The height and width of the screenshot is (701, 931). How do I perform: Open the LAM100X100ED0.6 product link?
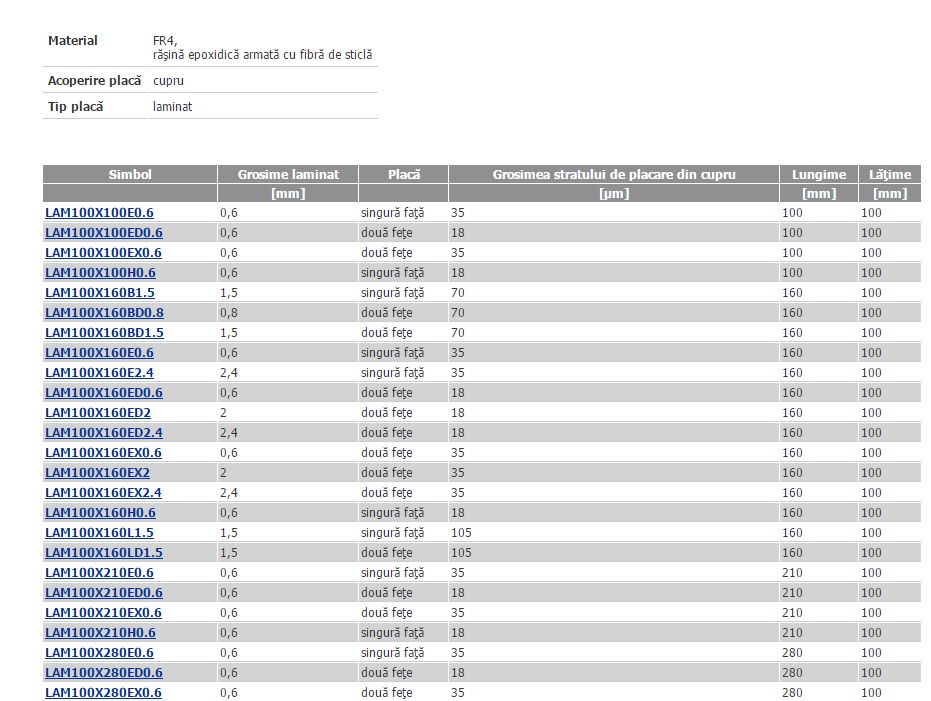(x=103, y=233)
